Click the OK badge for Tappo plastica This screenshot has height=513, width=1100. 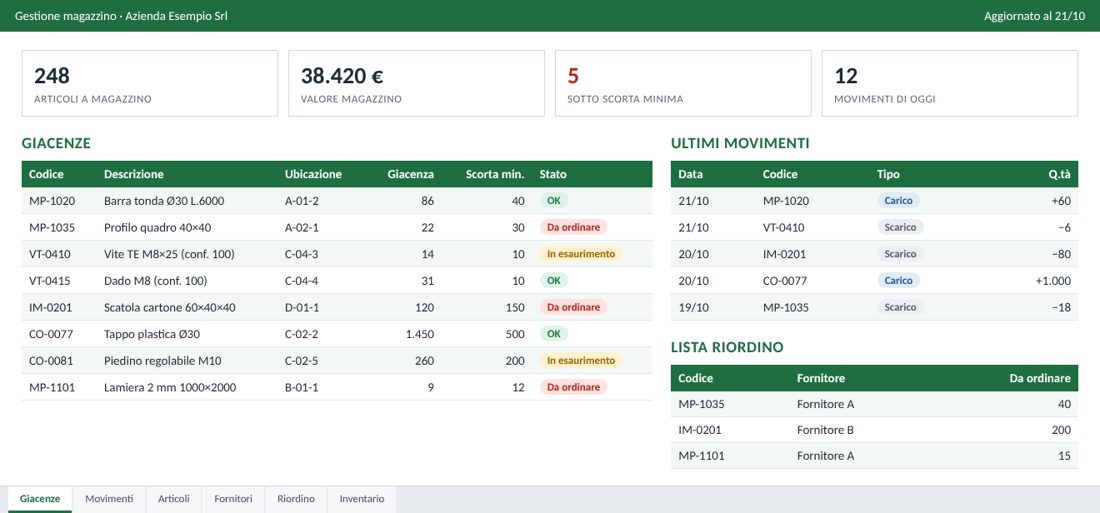pos(554,334)
